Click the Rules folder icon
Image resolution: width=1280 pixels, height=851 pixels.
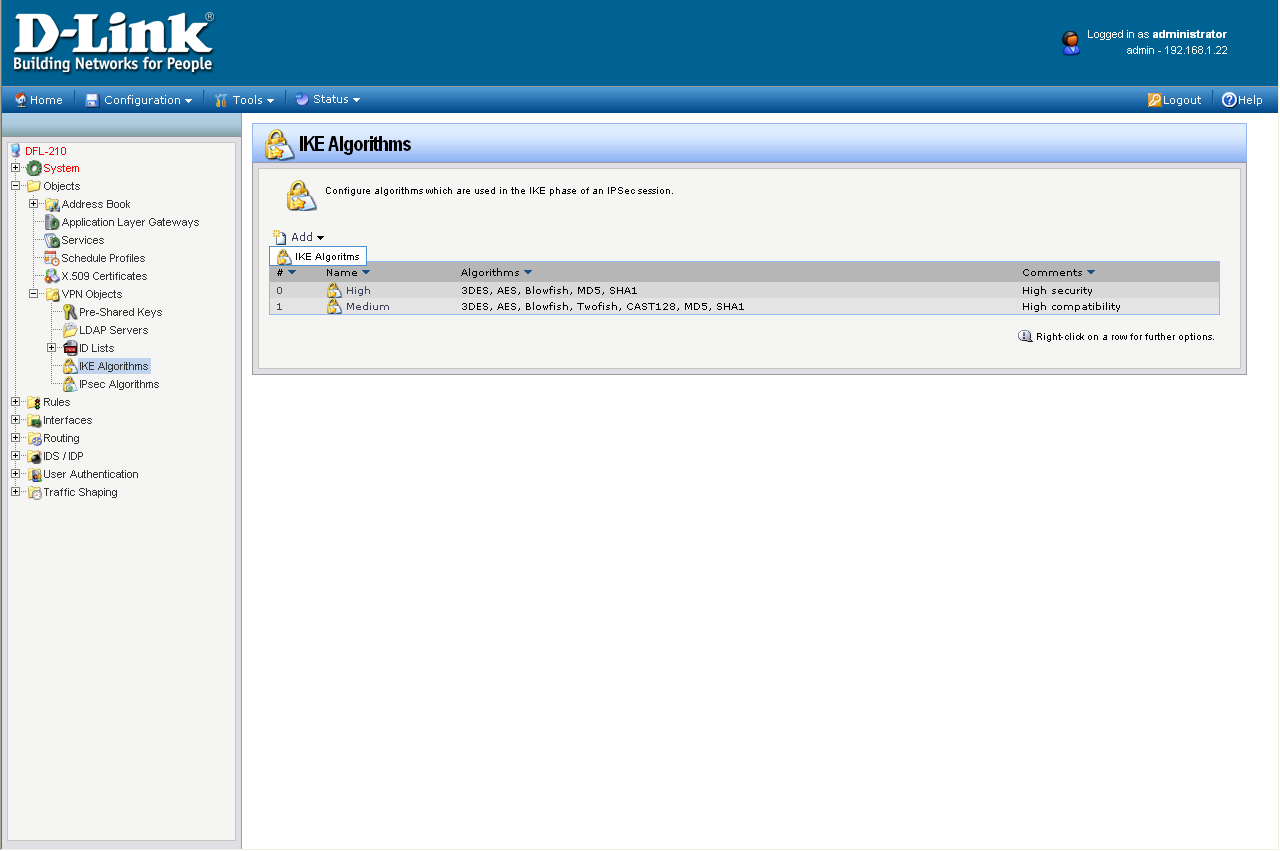[x=34, y=402]
